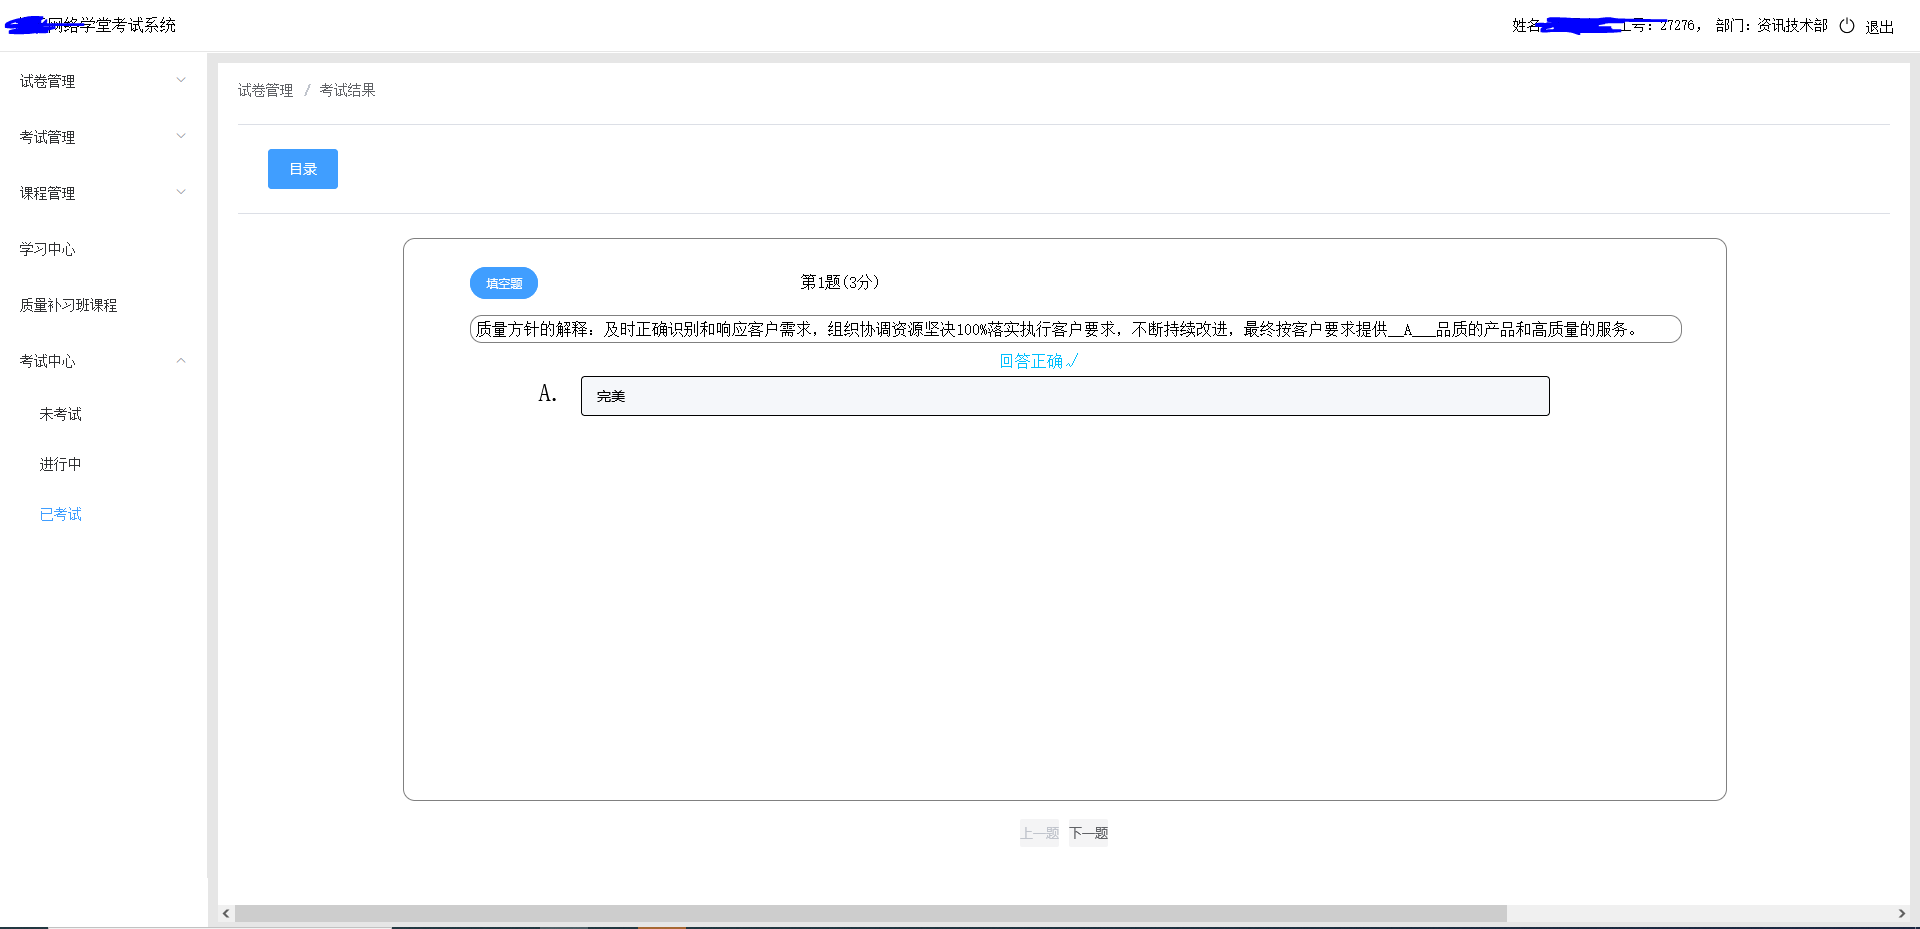Click the scrollbar left arrow
The height and width of the screenshot is (929, 1920).
(226, 913)
